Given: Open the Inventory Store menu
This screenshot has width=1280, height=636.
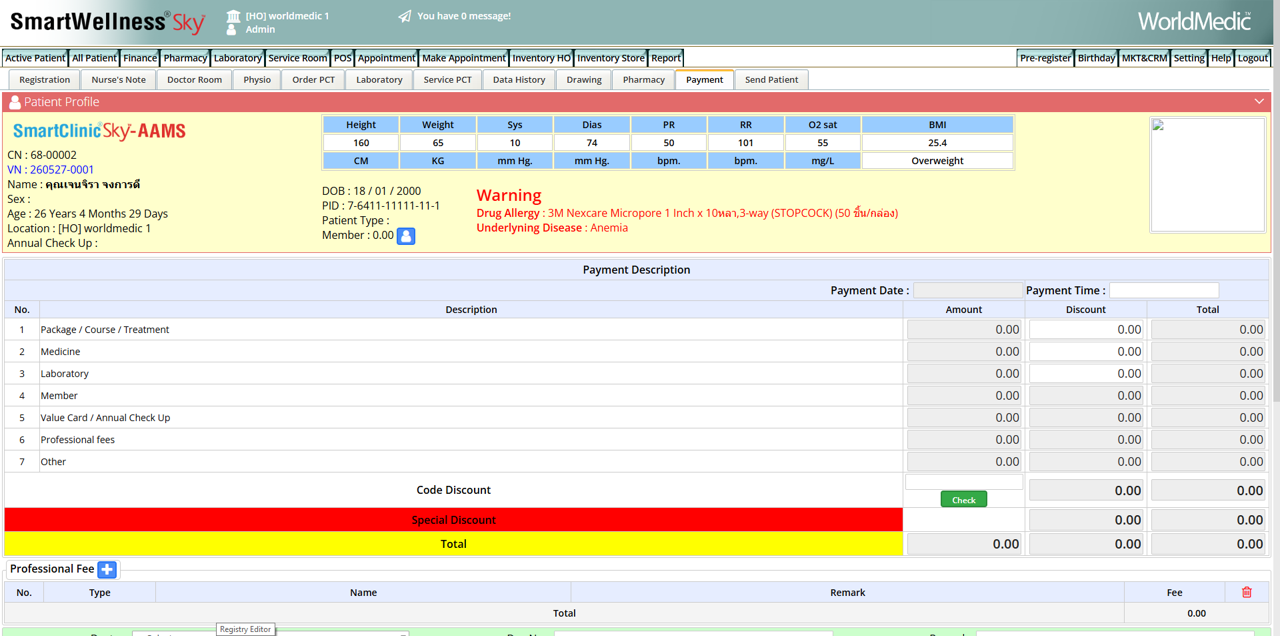Looking at the screenshot, I should tap(611, 58).
